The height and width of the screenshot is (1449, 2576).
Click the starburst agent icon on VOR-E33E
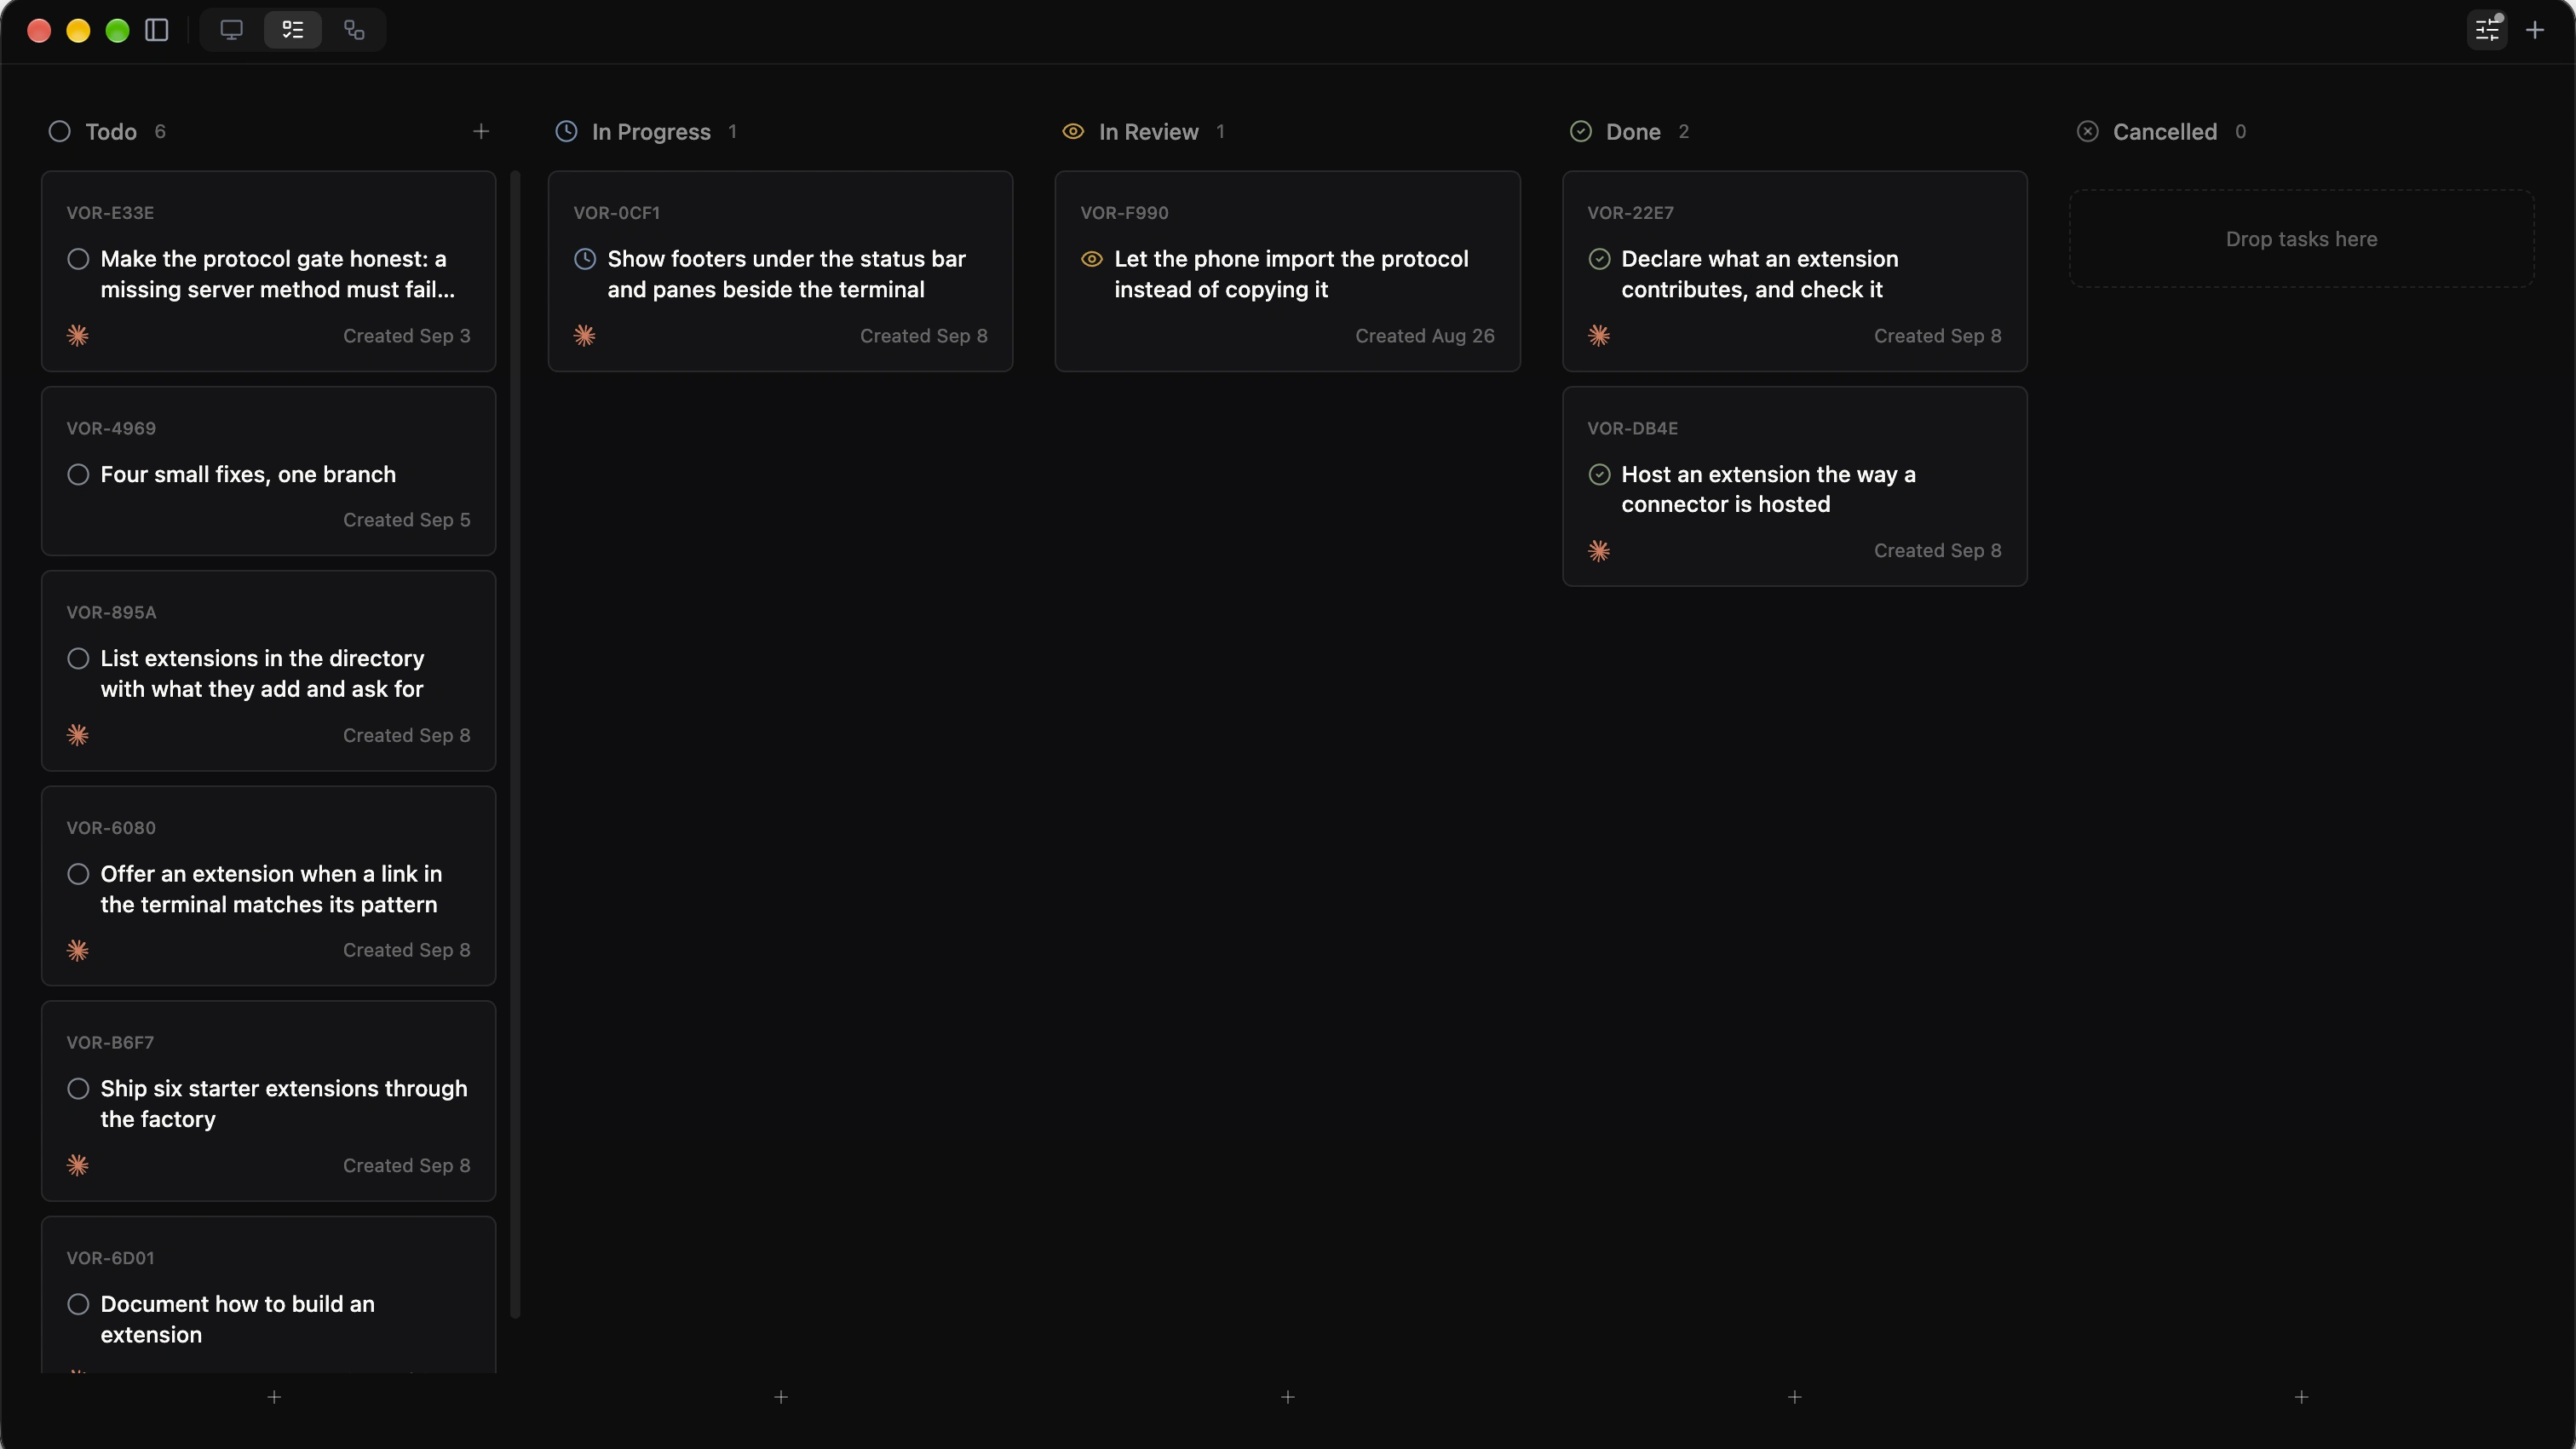point(78,336)
